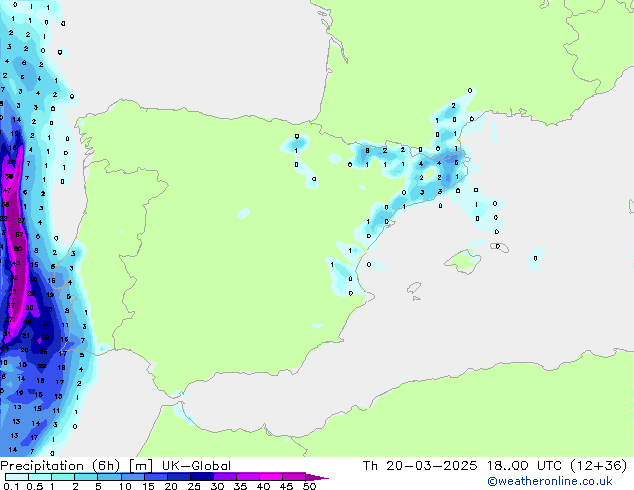Click the 1–2 legend color swatch
The width and height of the screenshot is (634, 490).
[x=63, y=477]
